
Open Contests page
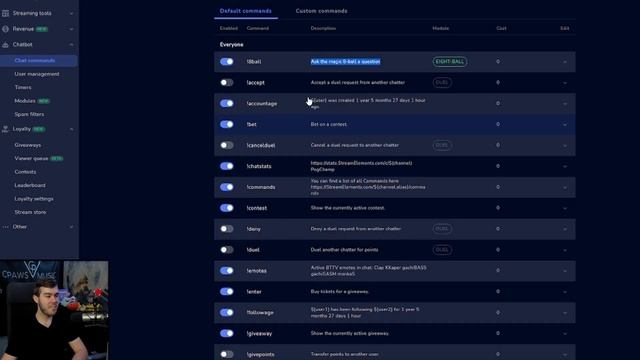(25, 172)
